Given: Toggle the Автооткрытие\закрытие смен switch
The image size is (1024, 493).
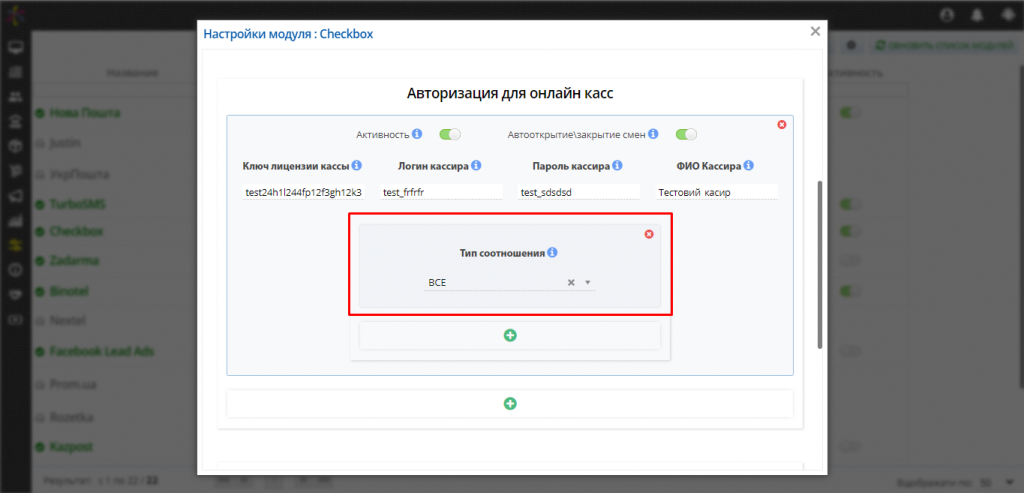Looking at the screenshot, I should click(686, 135).
